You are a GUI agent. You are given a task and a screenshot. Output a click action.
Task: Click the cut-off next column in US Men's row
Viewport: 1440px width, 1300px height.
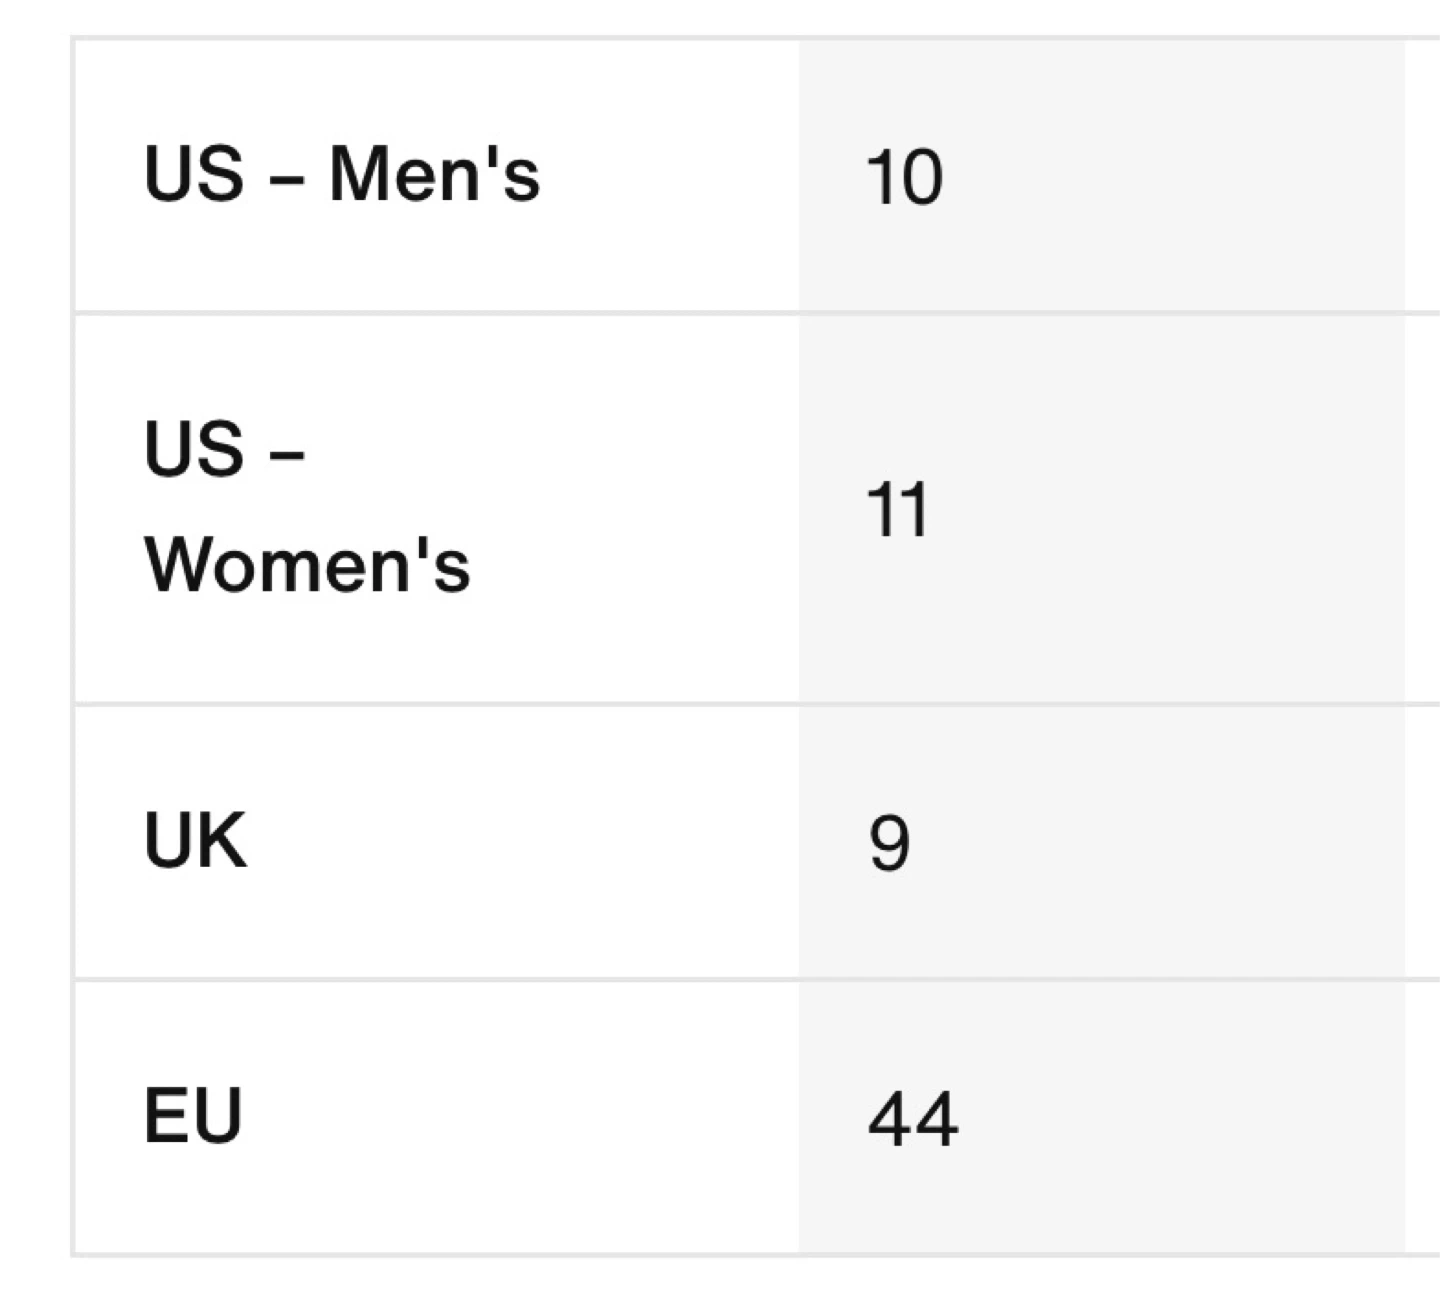(1423, 176)
